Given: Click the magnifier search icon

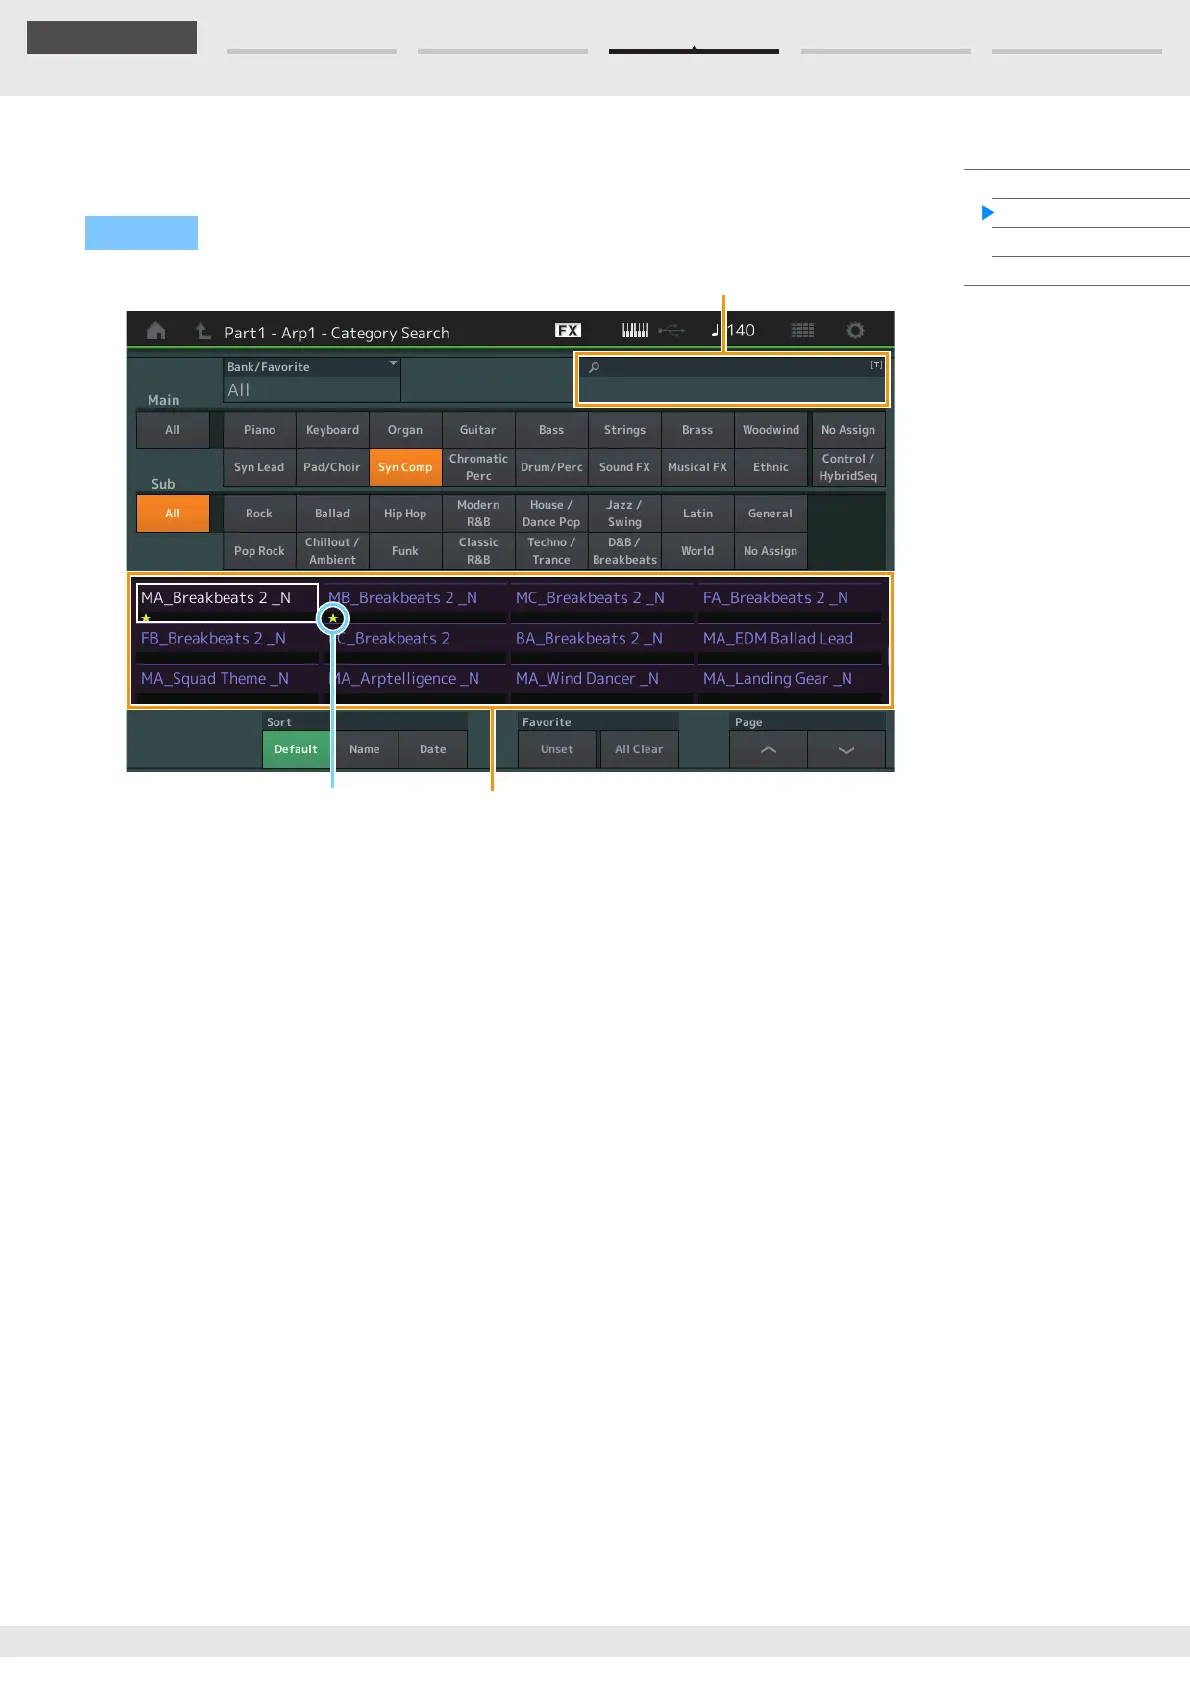Looking at the screenshot, I should tap(594, 367).
